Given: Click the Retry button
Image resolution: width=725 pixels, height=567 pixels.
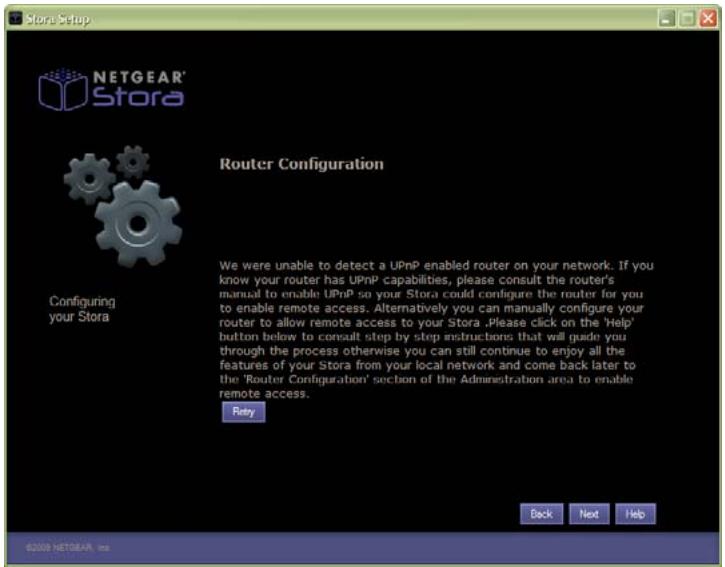Looking at the screenshot, I should [243, 412].
